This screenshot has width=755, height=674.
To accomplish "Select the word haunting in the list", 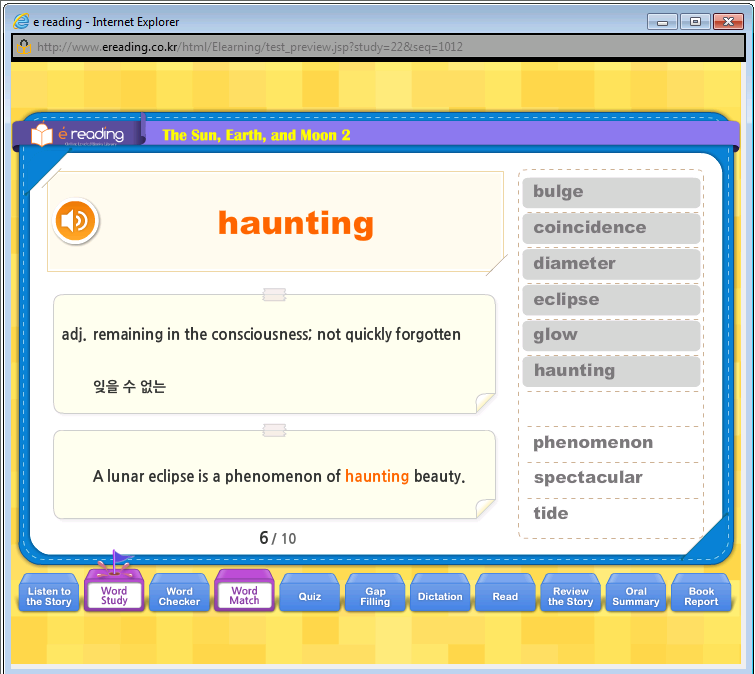I will point(611,371).
